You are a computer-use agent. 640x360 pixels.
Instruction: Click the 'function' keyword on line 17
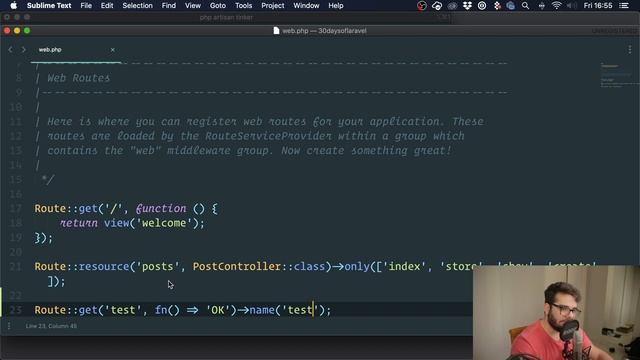tap(161, 209)
